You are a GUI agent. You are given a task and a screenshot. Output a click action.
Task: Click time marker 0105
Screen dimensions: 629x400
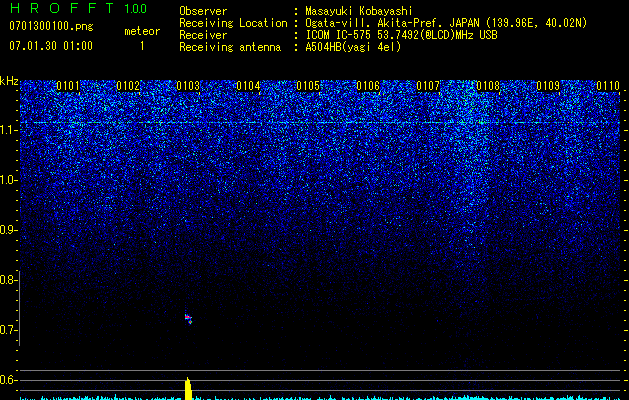tap(308, 86)
